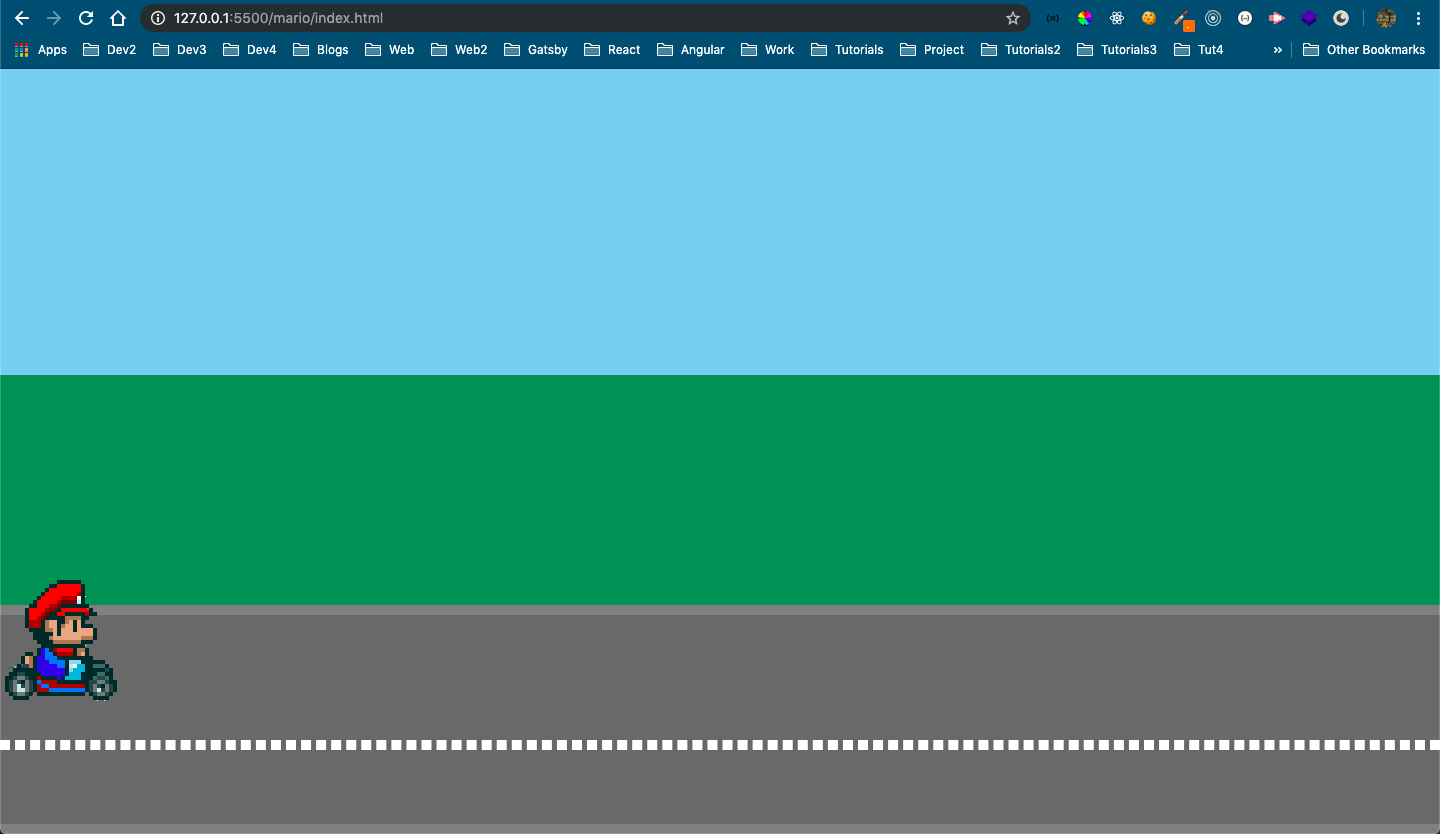The image size is (1440, 834).
Task: Open the Angular bookmarks folder
Action: [x=691, y=49]
